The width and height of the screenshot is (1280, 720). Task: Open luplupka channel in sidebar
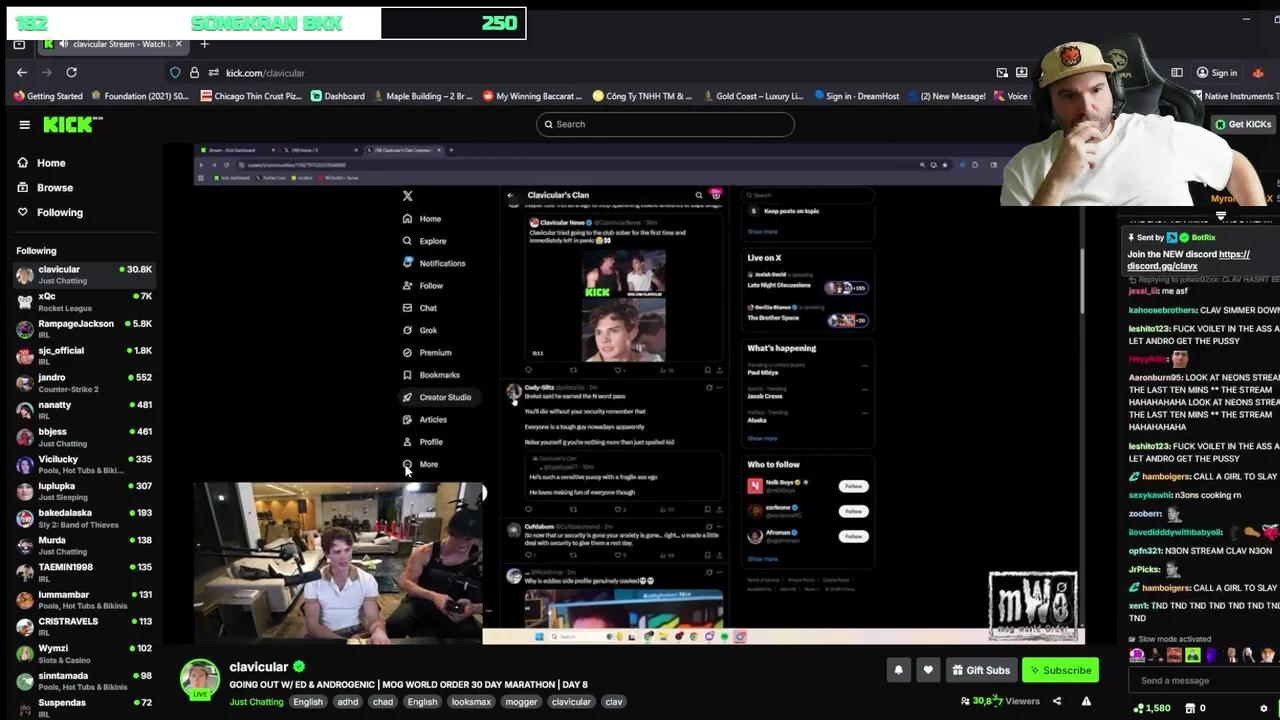click(x=84, y=491)
